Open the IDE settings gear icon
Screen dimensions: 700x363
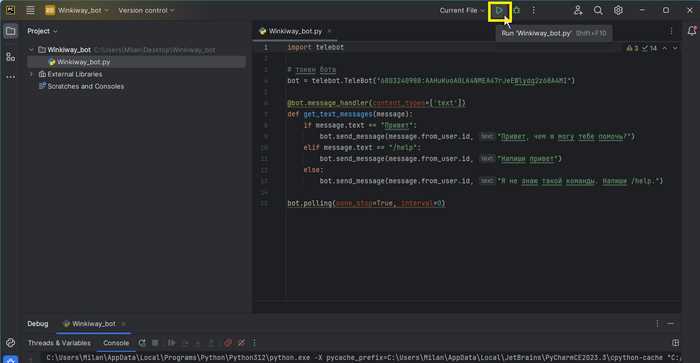tap(618, 10)
